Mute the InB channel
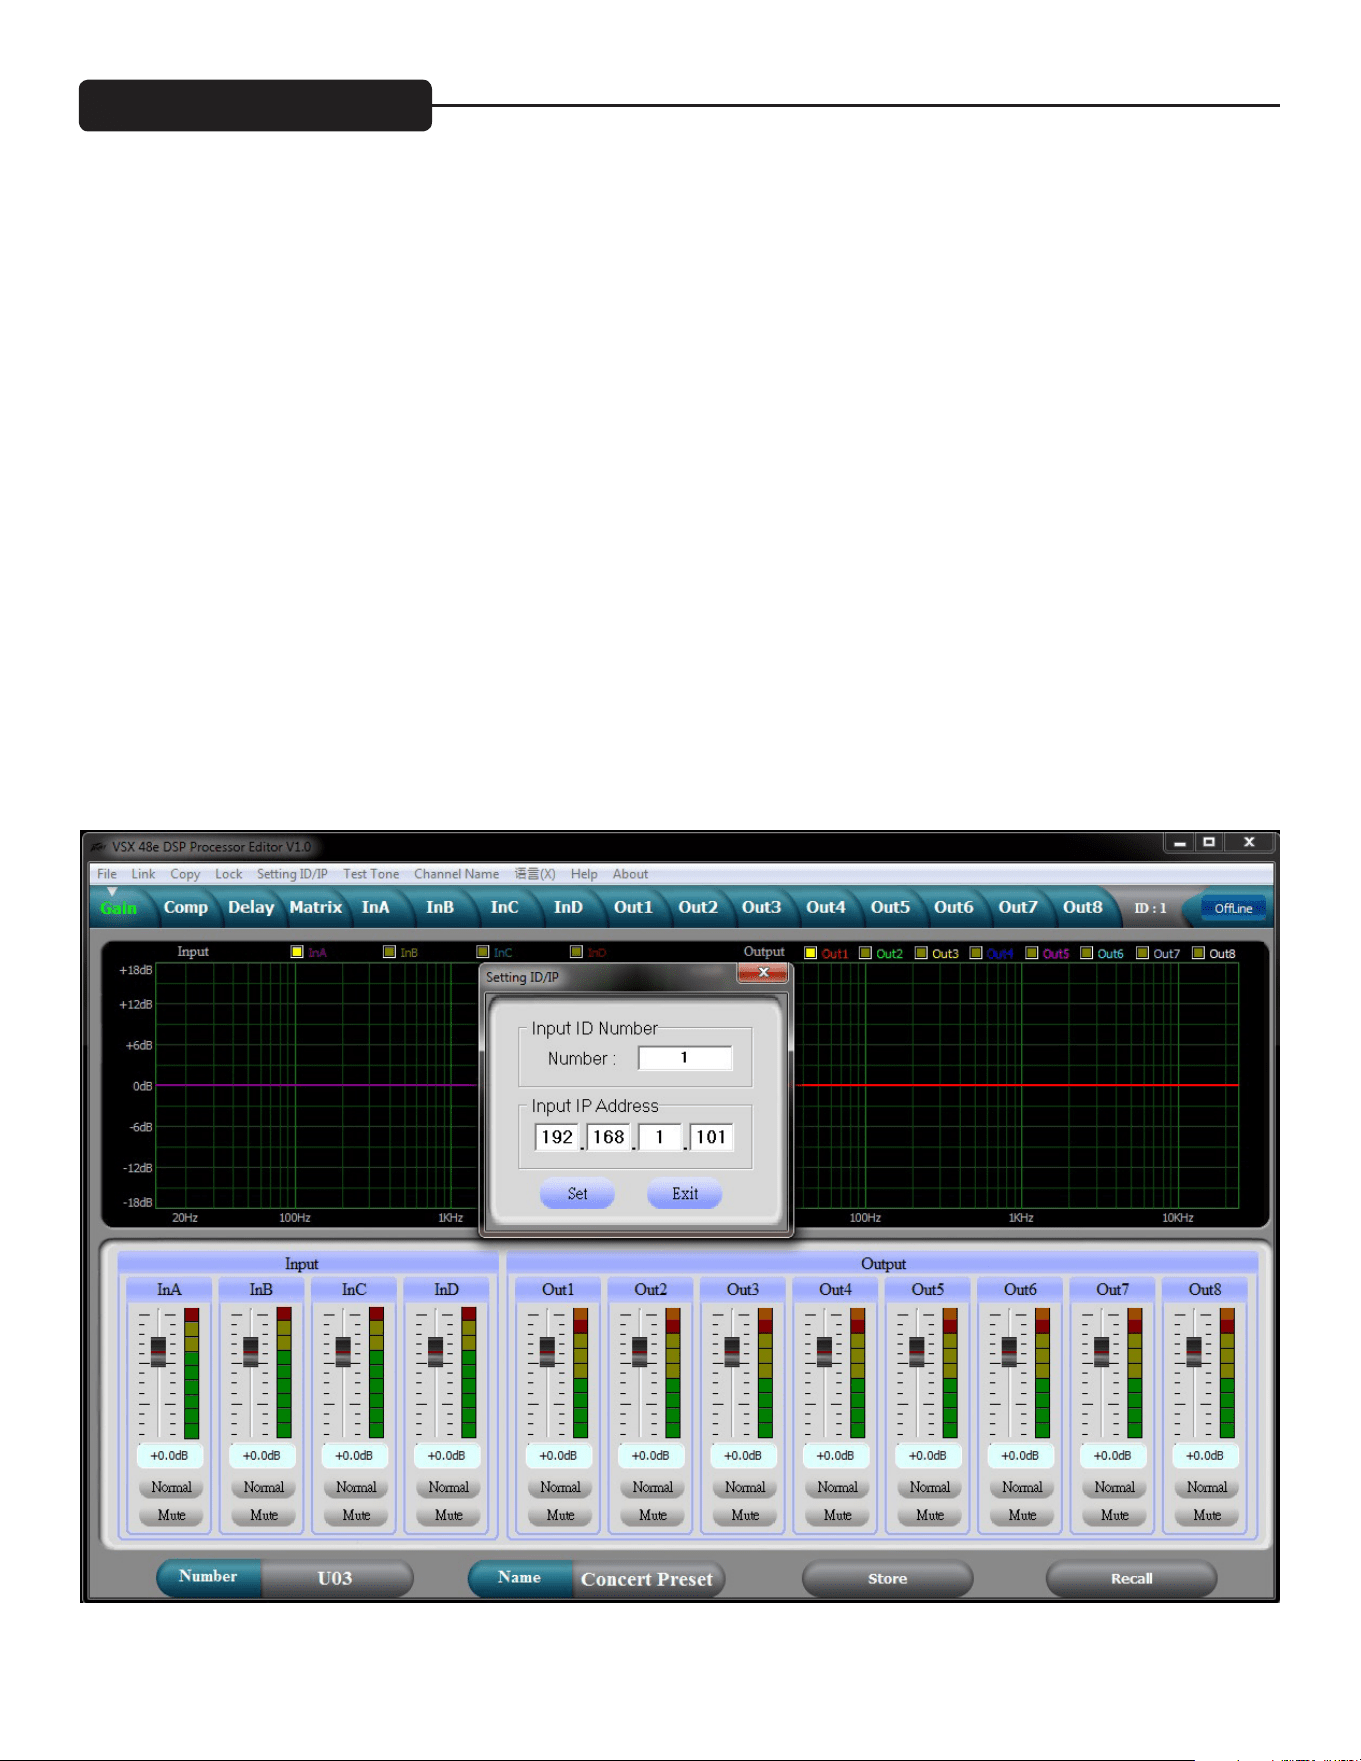 coord(264,1516)
